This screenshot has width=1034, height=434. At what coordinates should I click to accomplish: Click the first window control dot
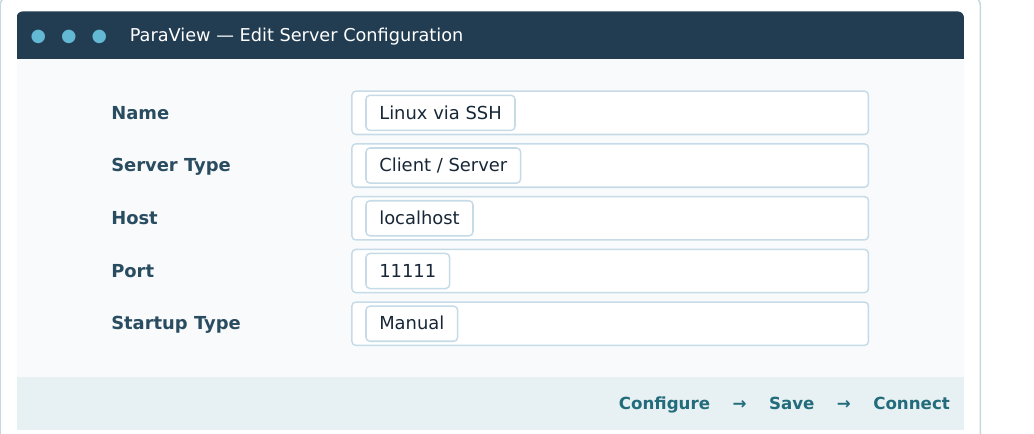tap(38, 36)
